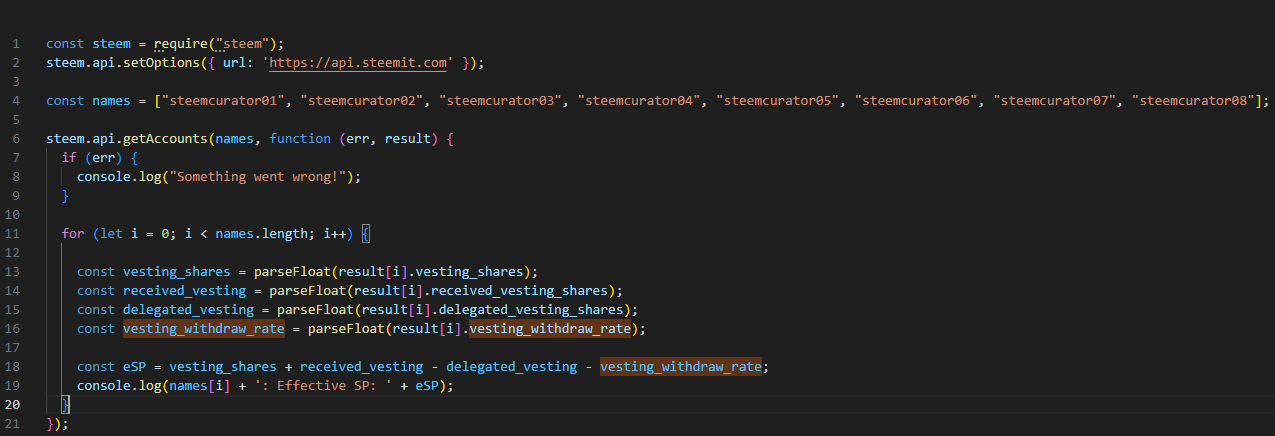Image resolution: width=1275 pixels, height=436 pixels.
Task: Click highlighted vesting_withdraw_rate declaration on line 16
Action: pyautogui.click(x=204, y=328)
